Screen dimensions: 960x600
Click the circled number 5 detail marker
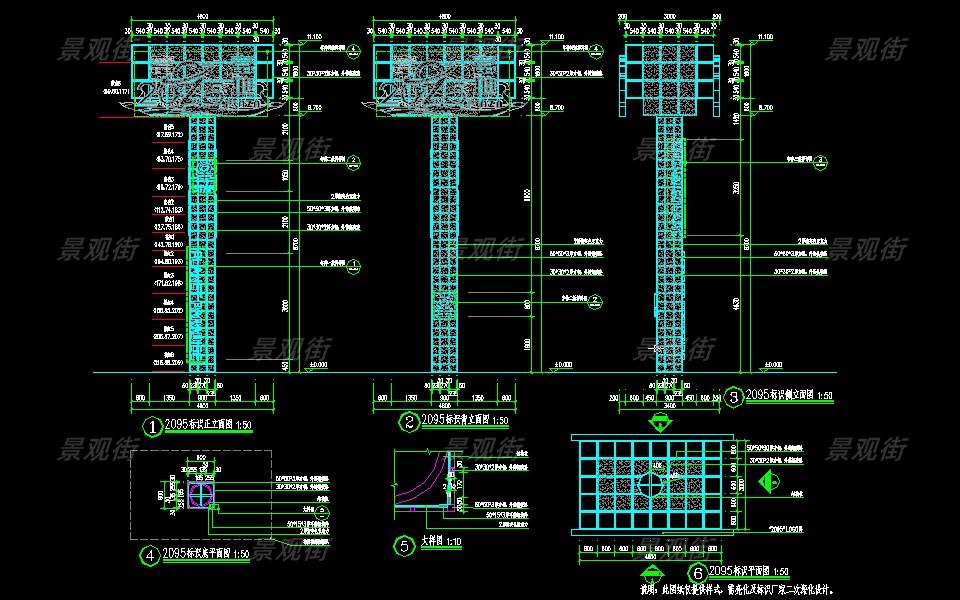click(x=404, y=546)
